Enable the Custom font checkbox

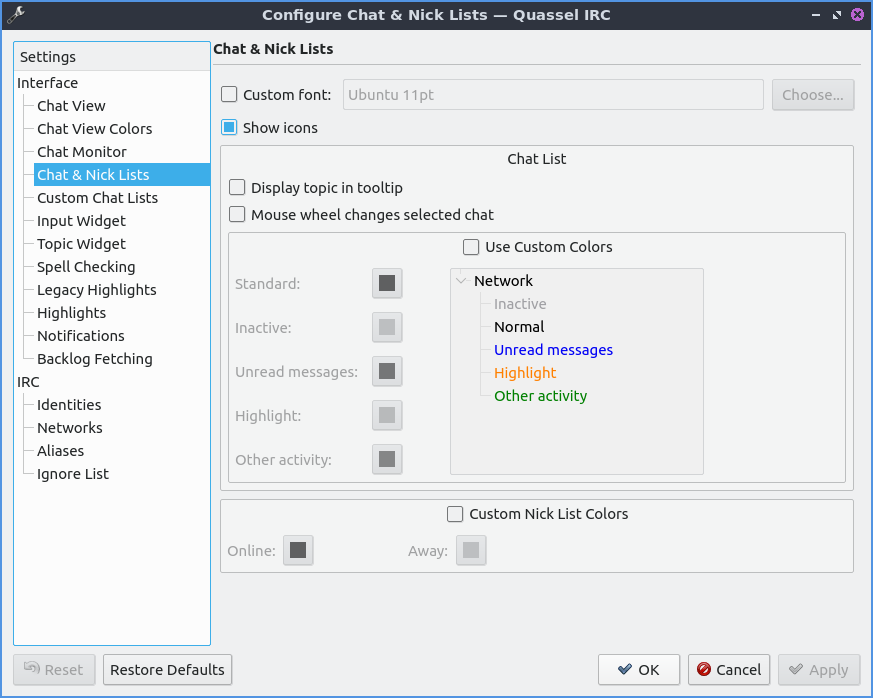[230, 95]
